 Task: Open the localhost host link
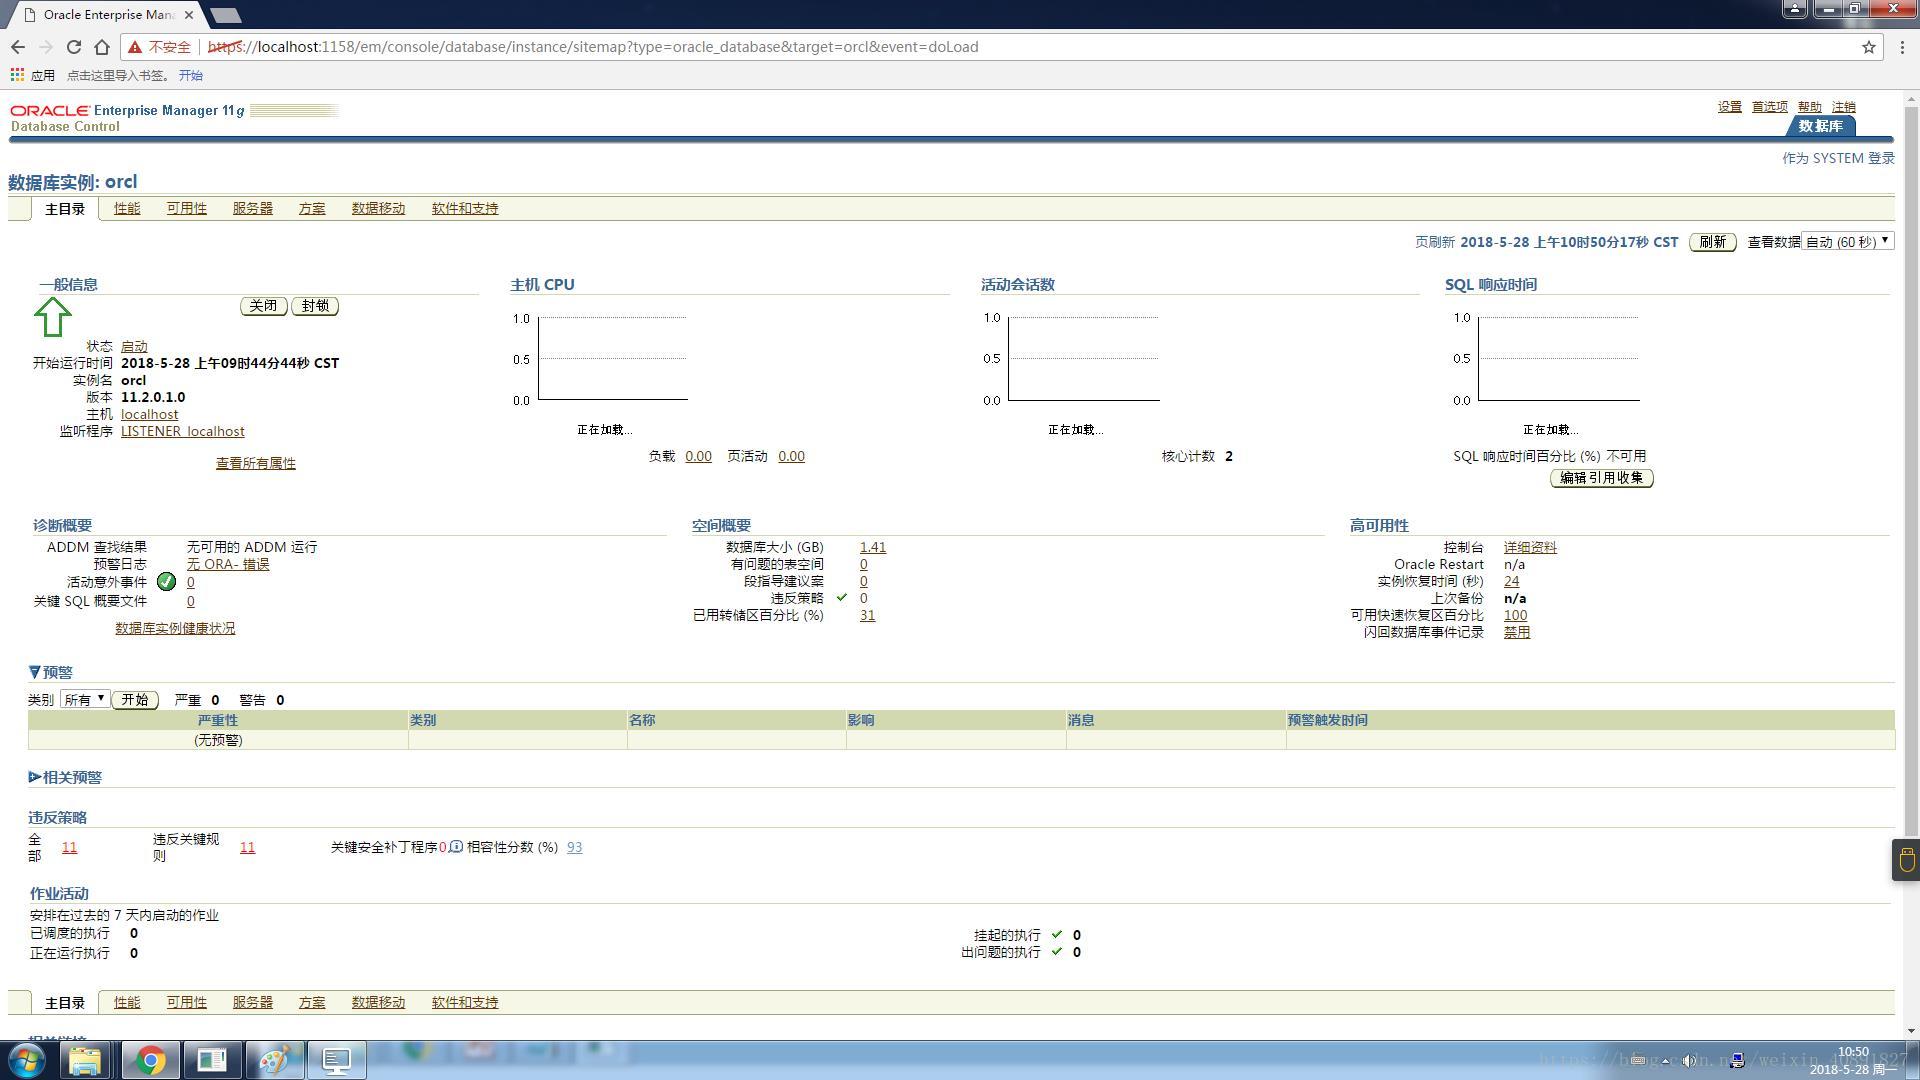(x=150, y=414)
